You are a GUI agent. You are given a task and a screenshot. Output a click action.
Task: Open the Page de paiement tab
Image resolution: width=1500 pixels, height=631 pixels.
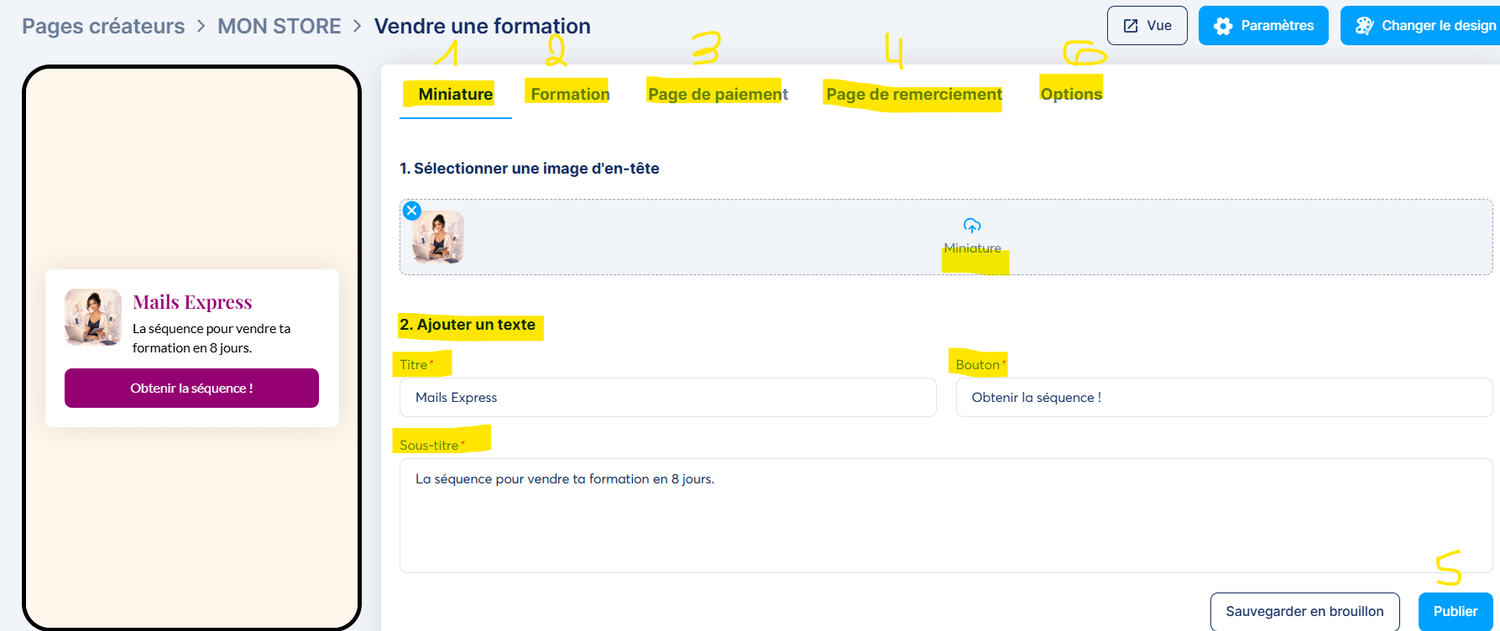click(x=718, y=94)
